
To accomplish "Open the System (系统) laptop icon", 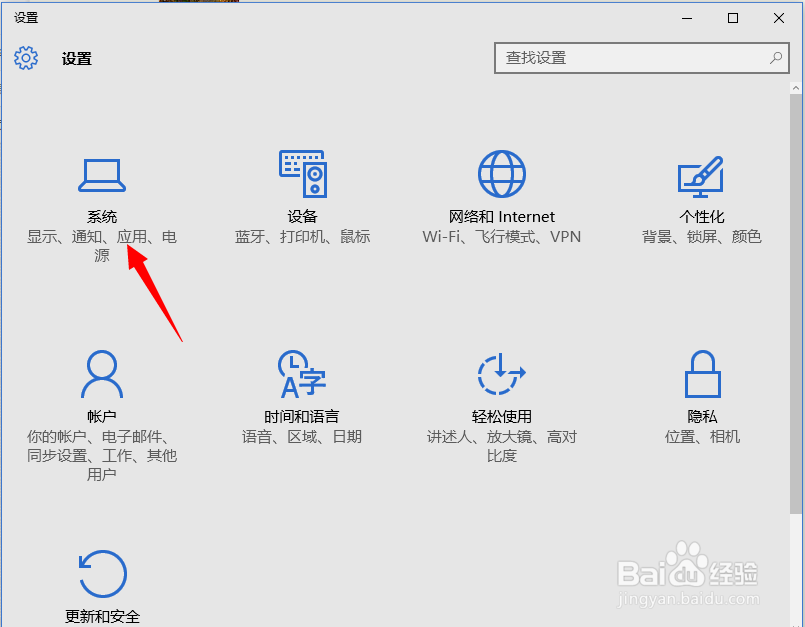I will tap(102, 175).
